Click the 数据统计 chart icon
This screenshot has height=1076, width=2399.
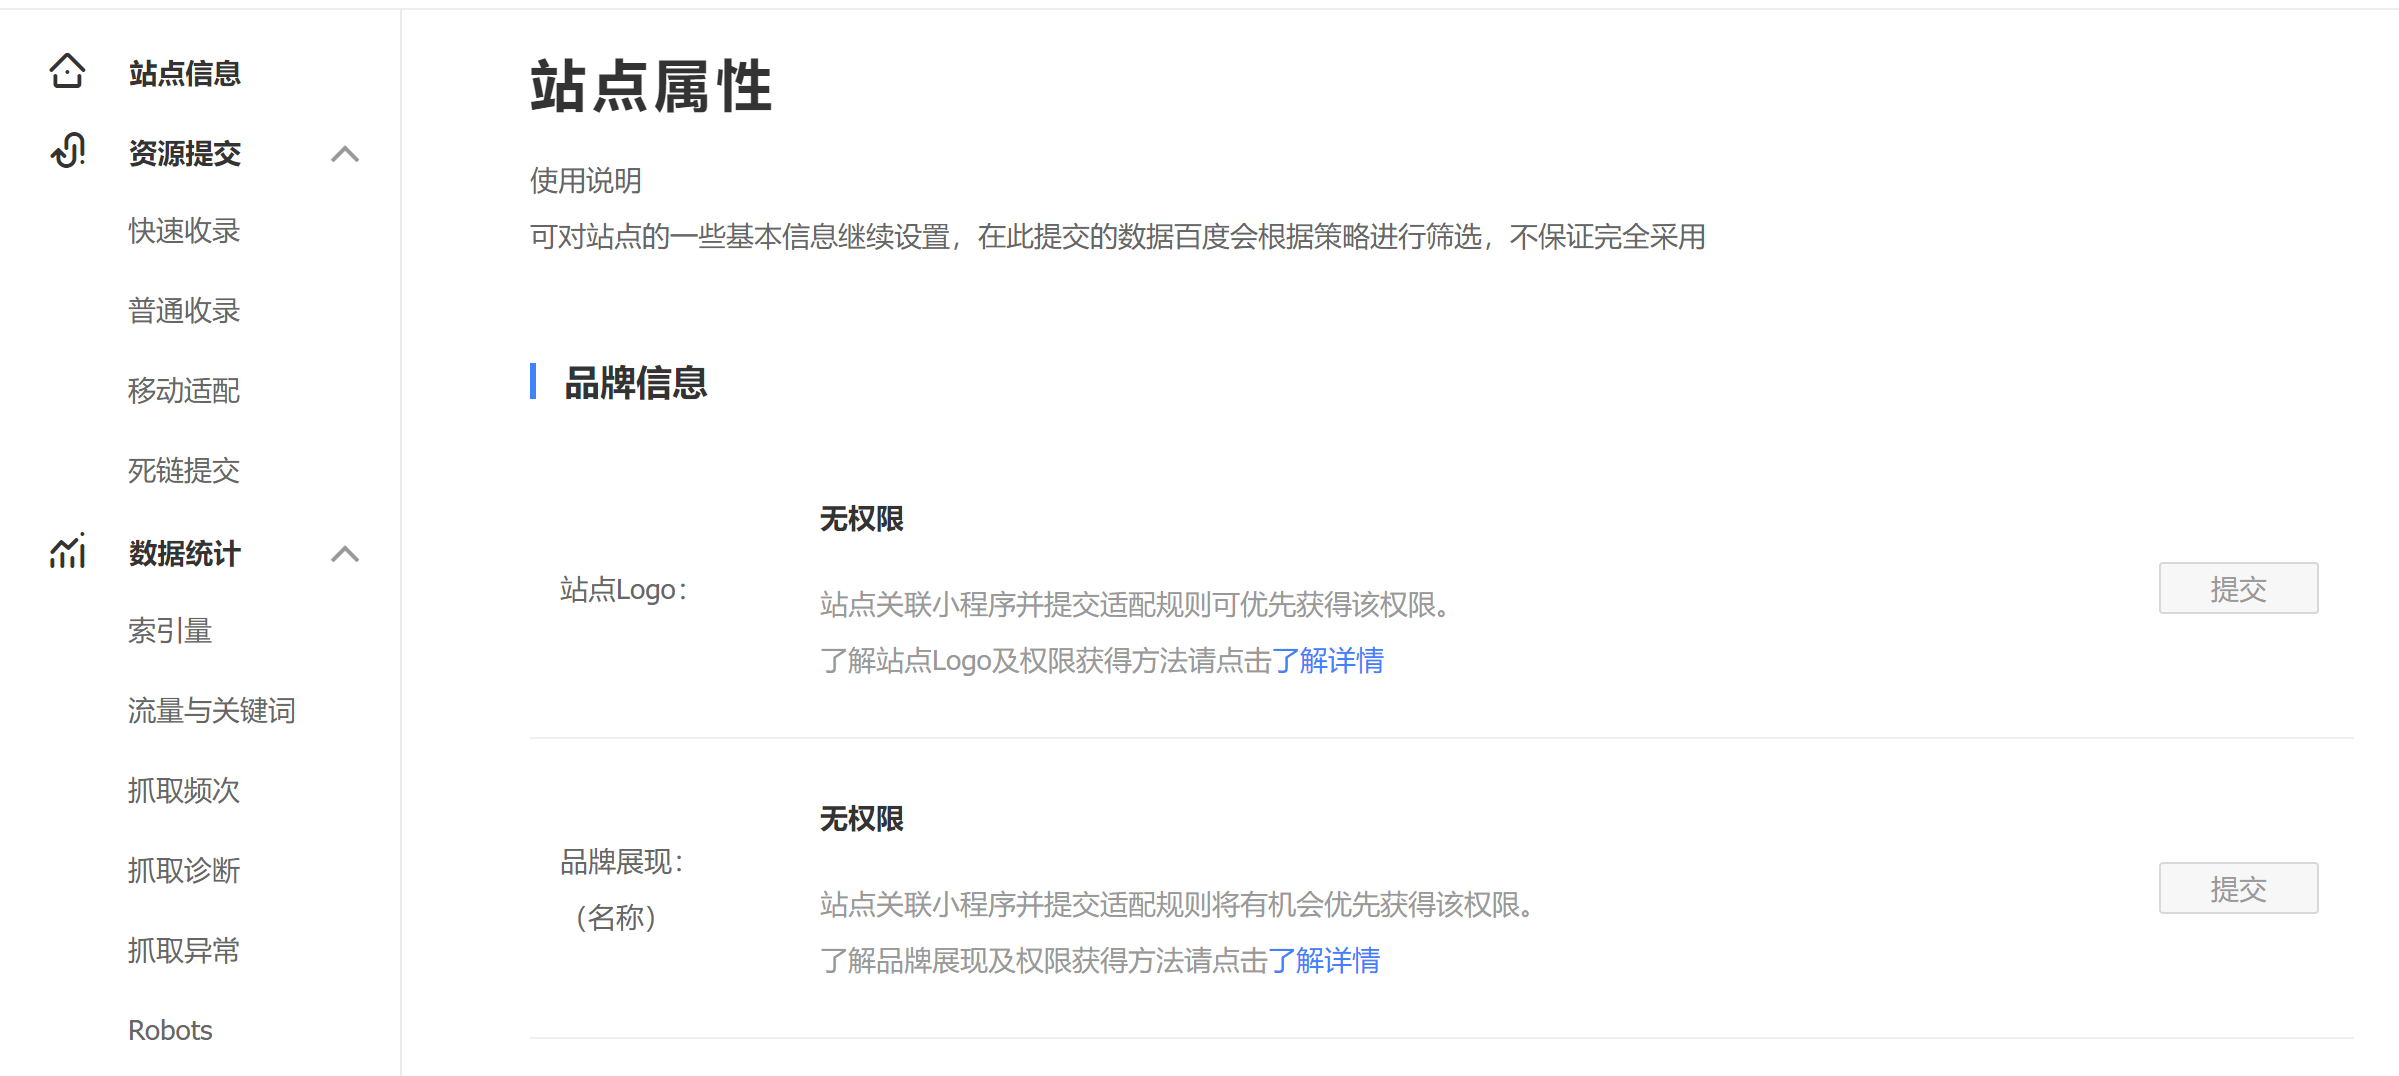coord(67,552)
